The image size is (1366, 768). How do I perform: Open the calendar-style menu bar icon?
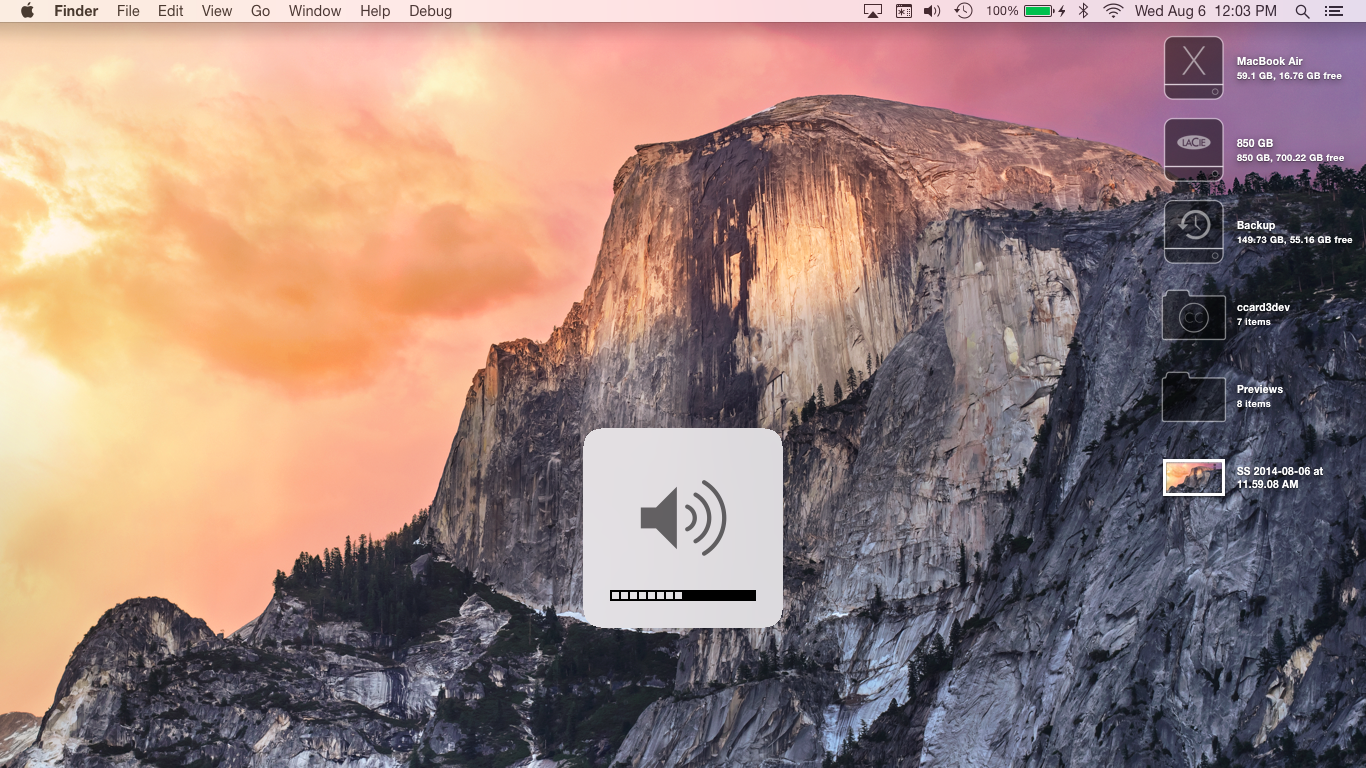pyautogui.click(x=903, y=11)
